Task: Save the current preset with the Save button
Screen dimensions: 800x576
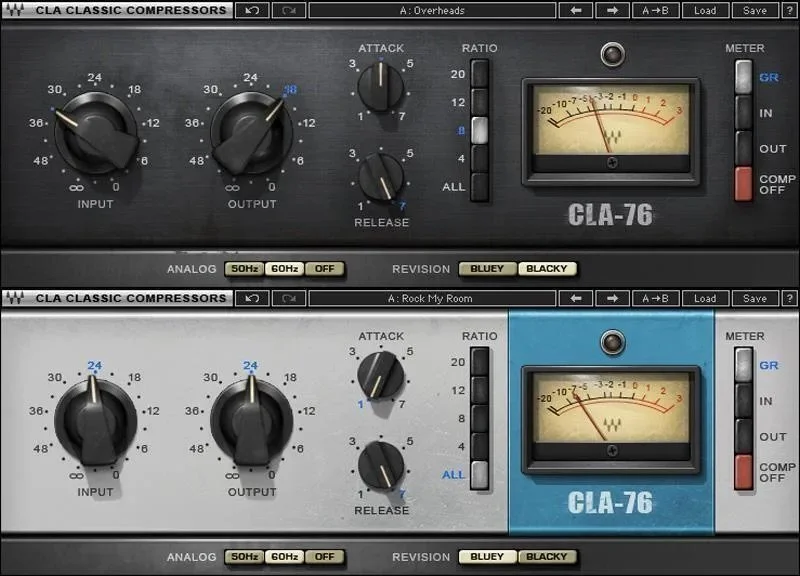Action: click(x=755, y=10)
